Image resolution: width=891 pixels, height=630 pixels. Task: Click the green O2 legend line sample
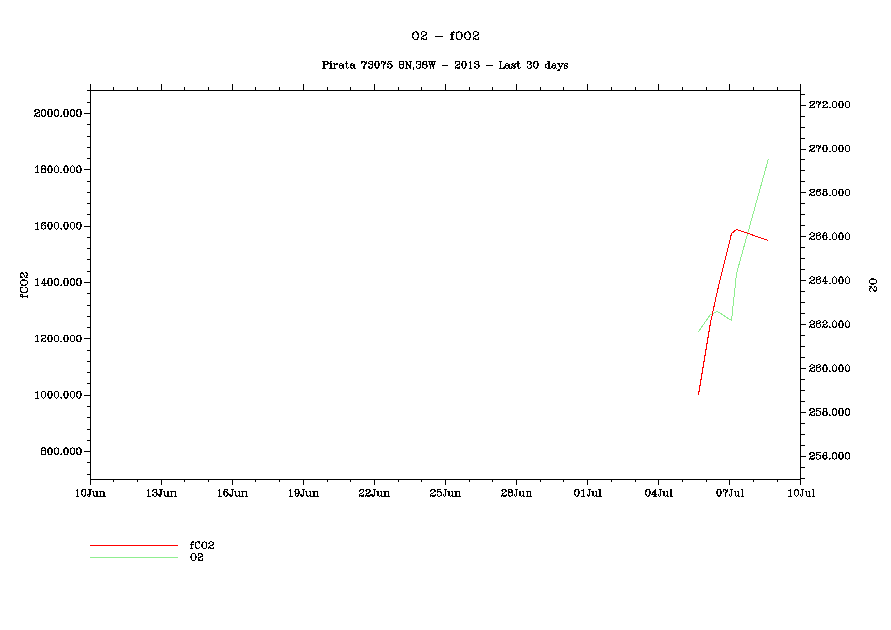coord(133,557)
